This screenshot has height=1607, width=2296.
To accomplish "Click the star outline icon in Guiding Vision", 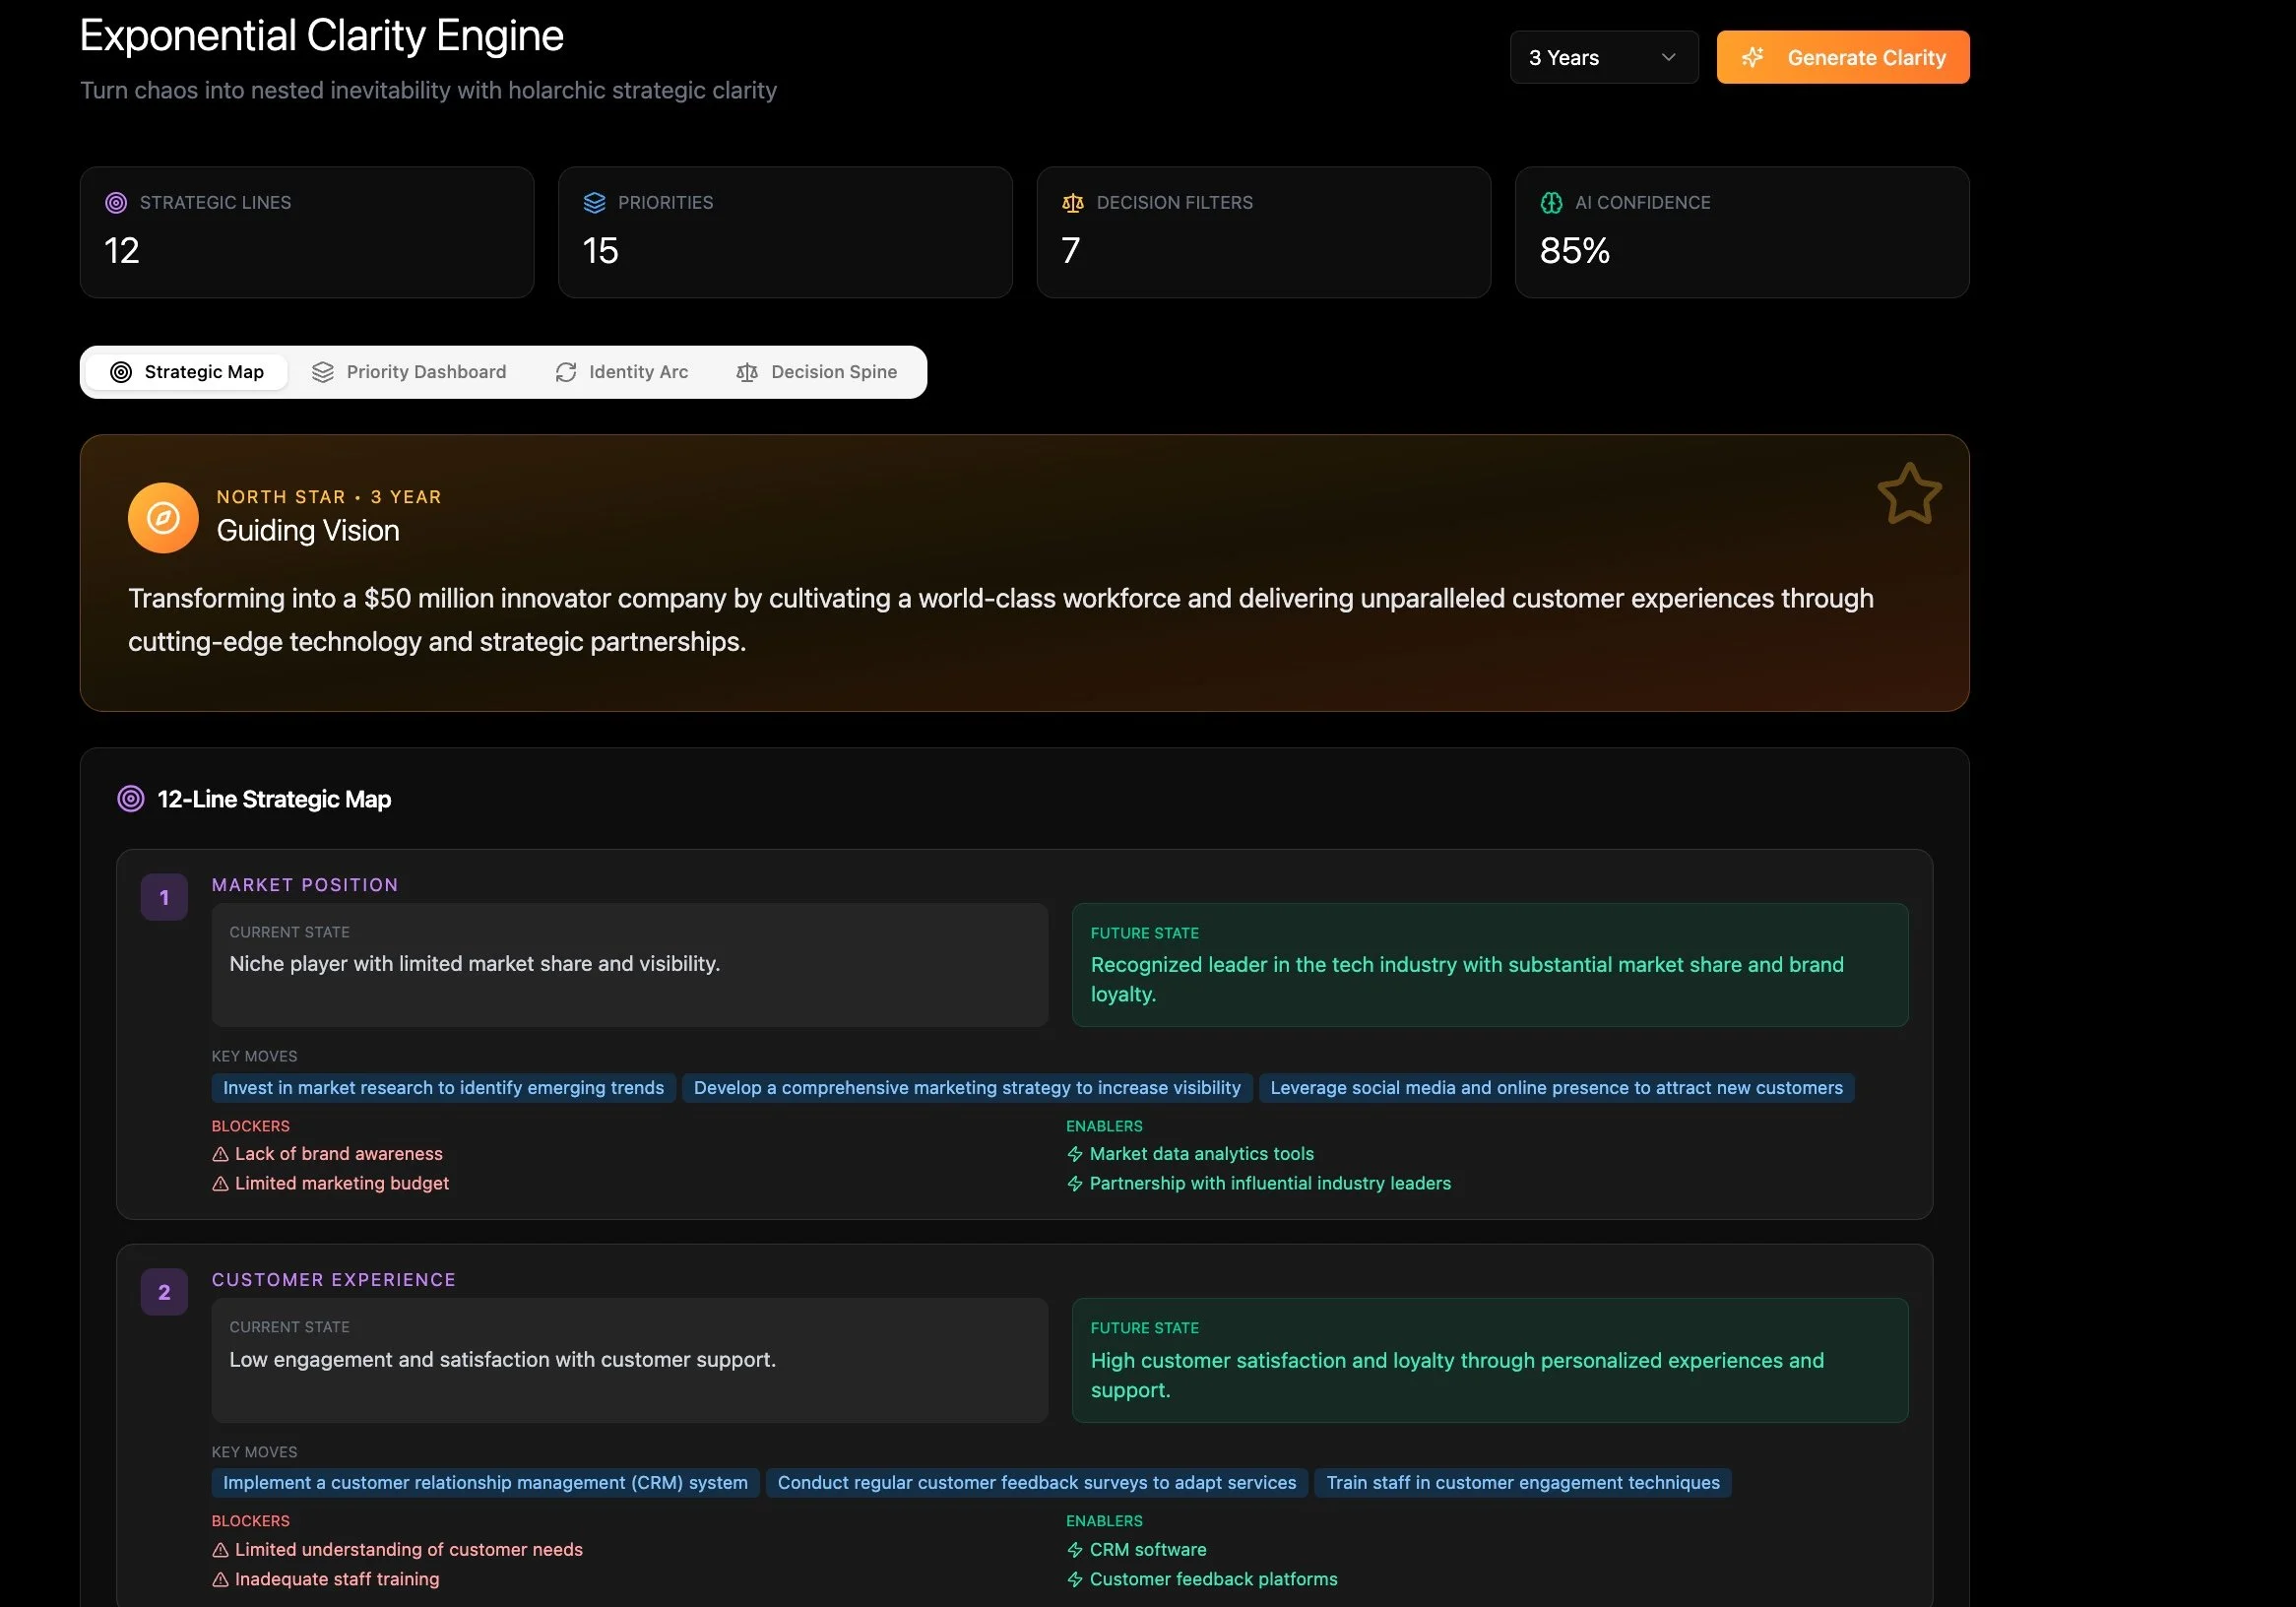I will [x=1908, y=494].
